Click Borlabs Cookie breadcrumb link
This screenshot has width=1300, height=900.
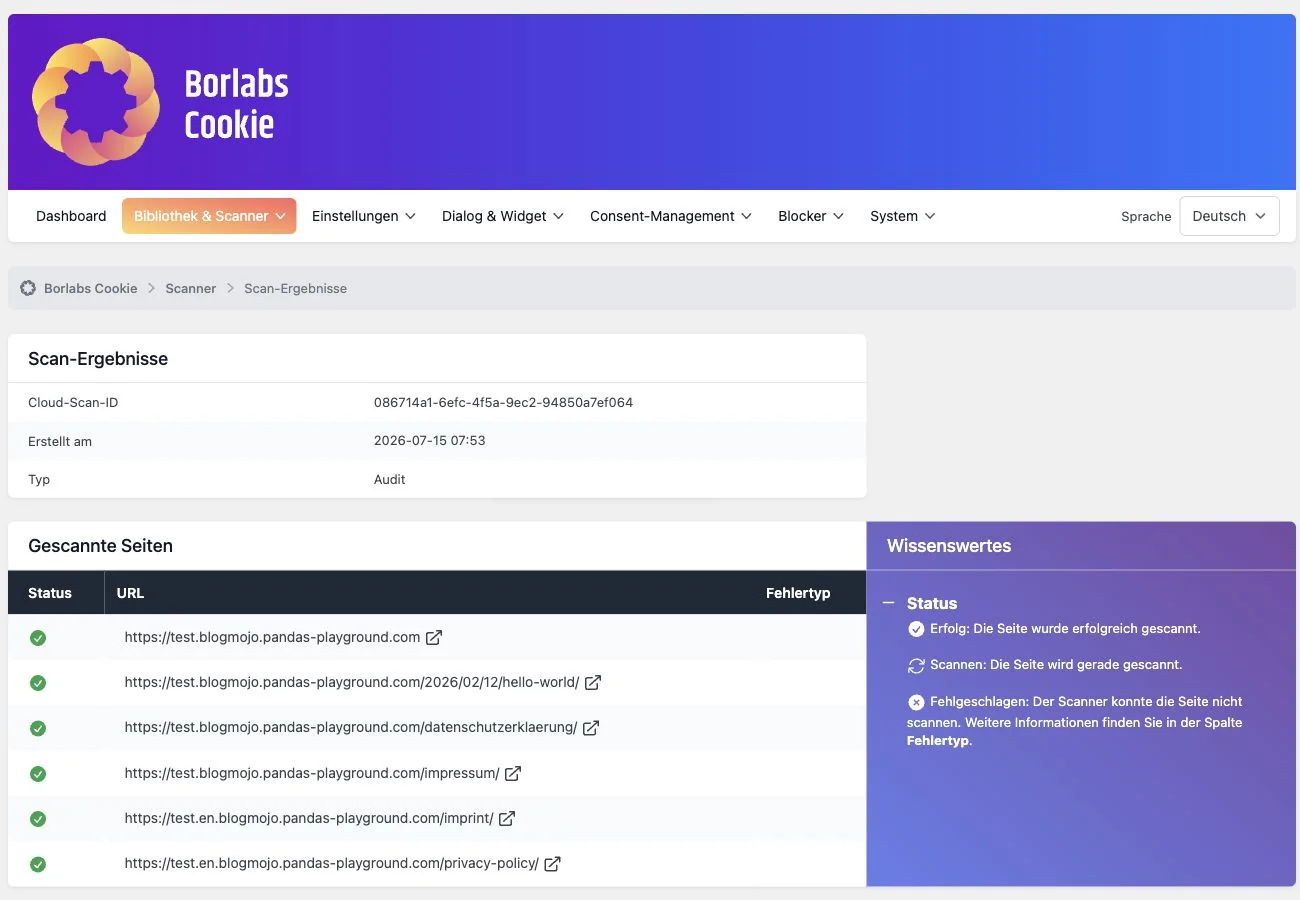[x=91, y=288]
